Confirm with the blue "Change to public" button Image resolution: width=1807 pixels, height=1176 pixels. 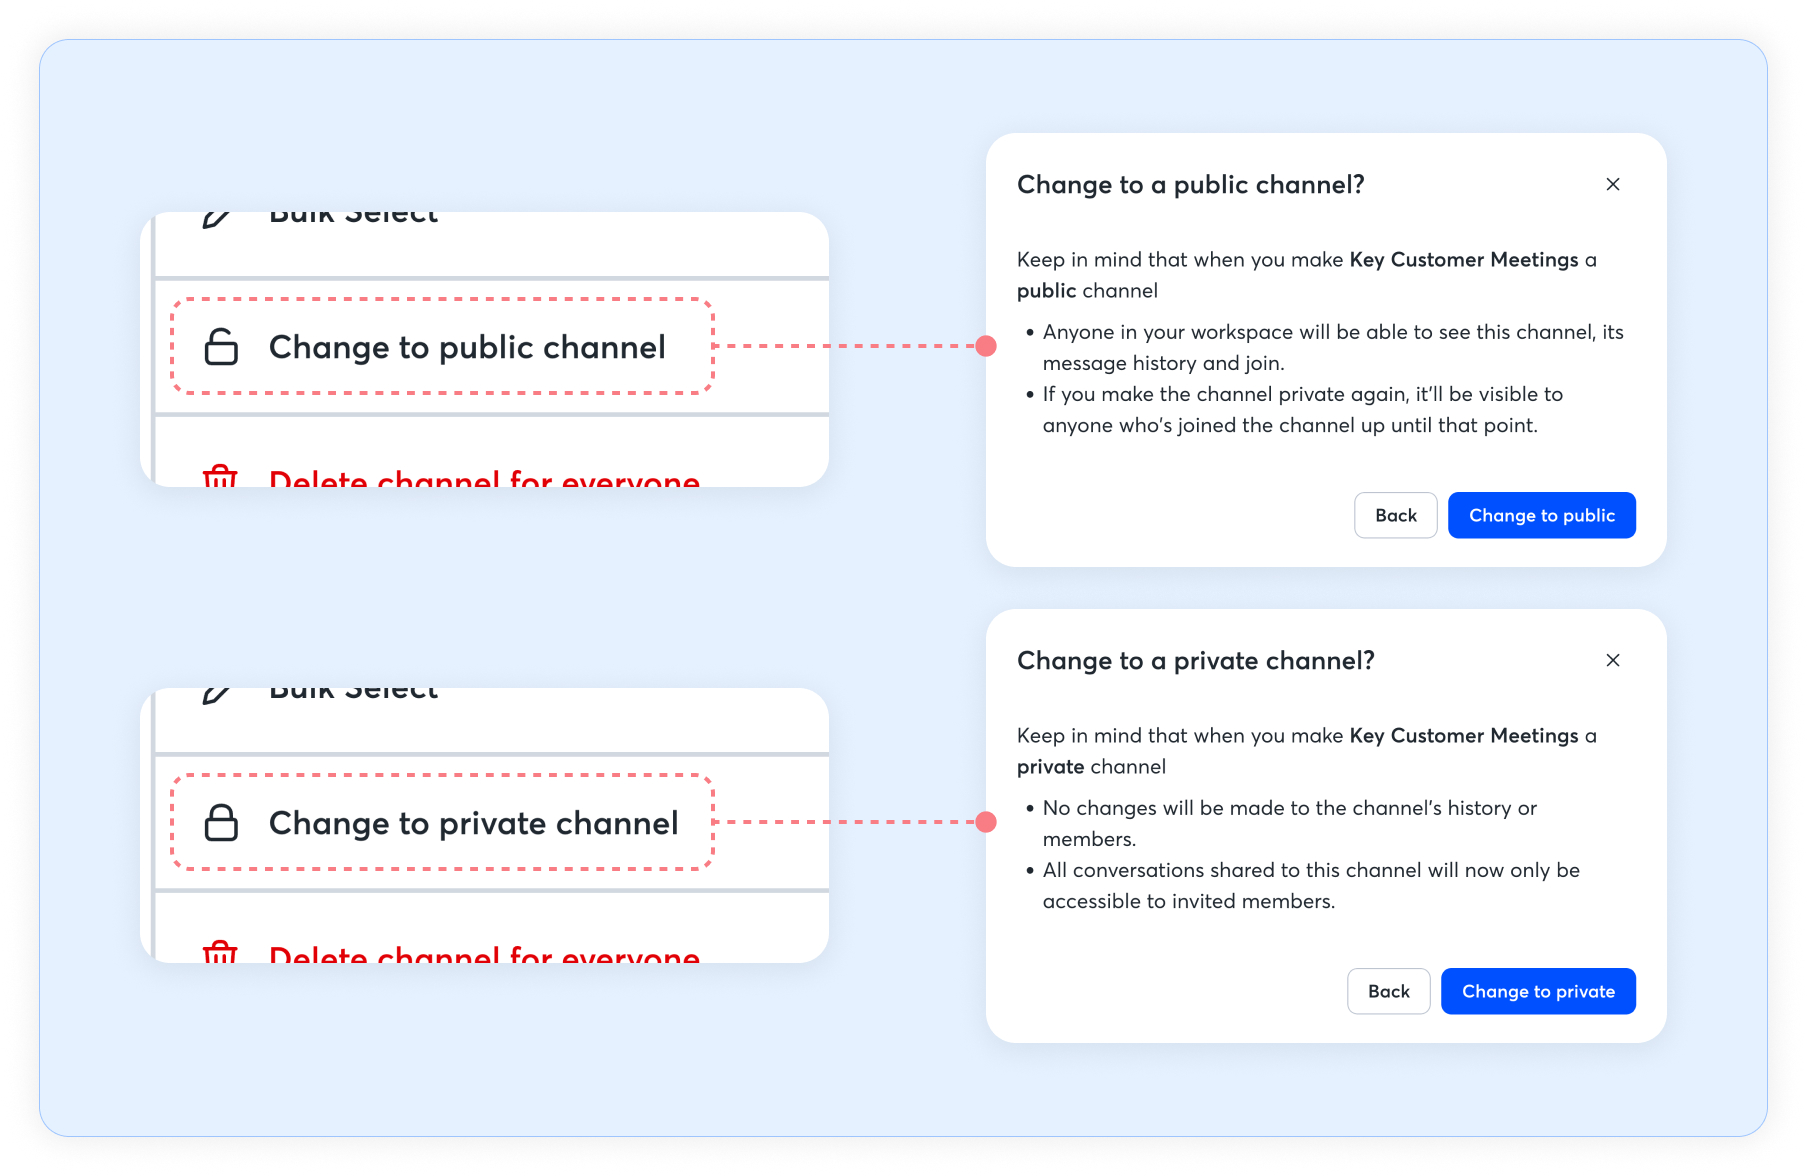(x=1541, y=515)
